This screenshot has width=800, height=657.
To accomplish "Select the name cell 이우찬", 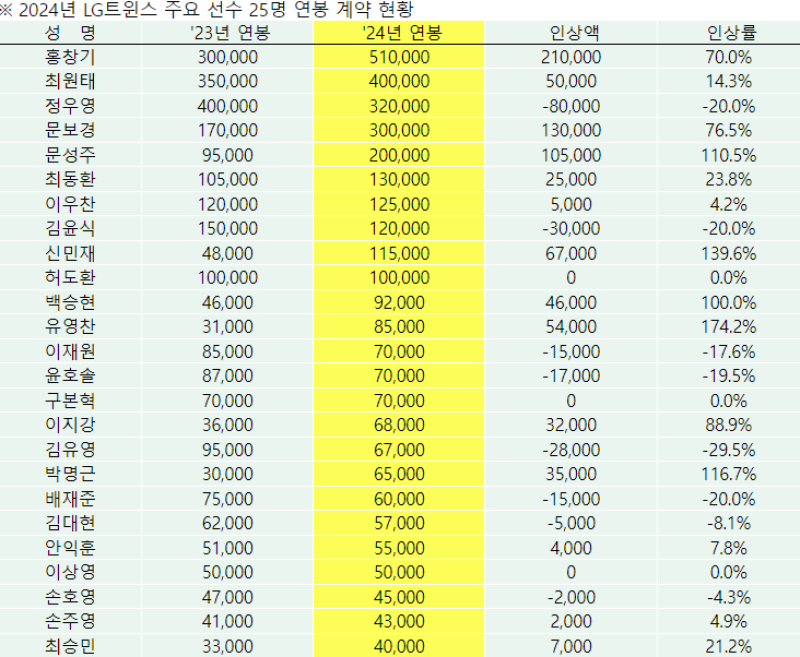I will (70, 204).
